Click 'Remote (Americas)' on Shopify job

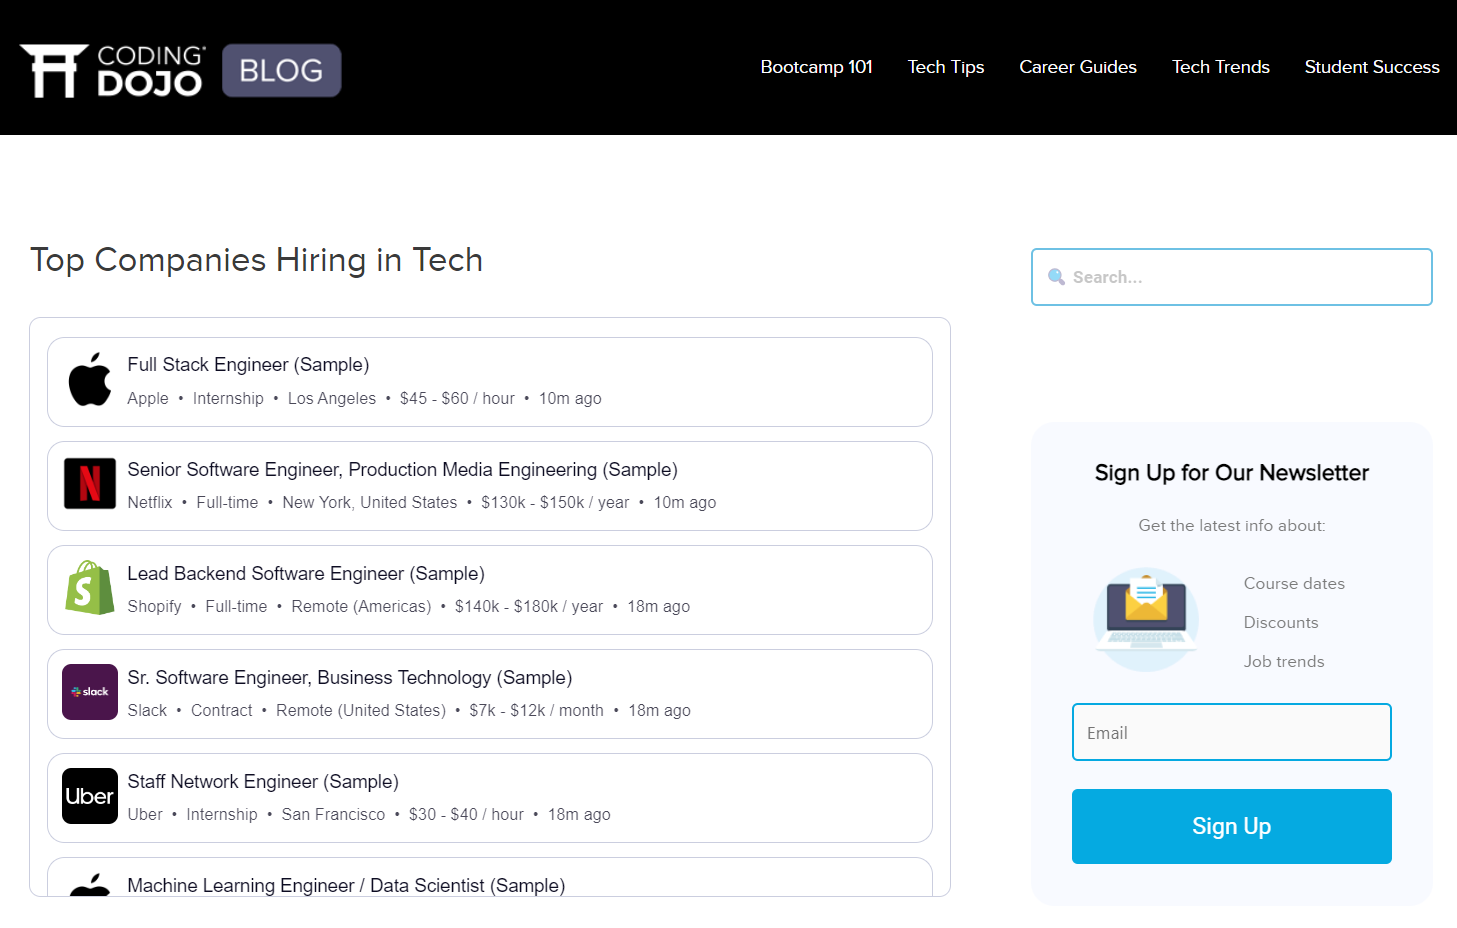click(361, 606)
